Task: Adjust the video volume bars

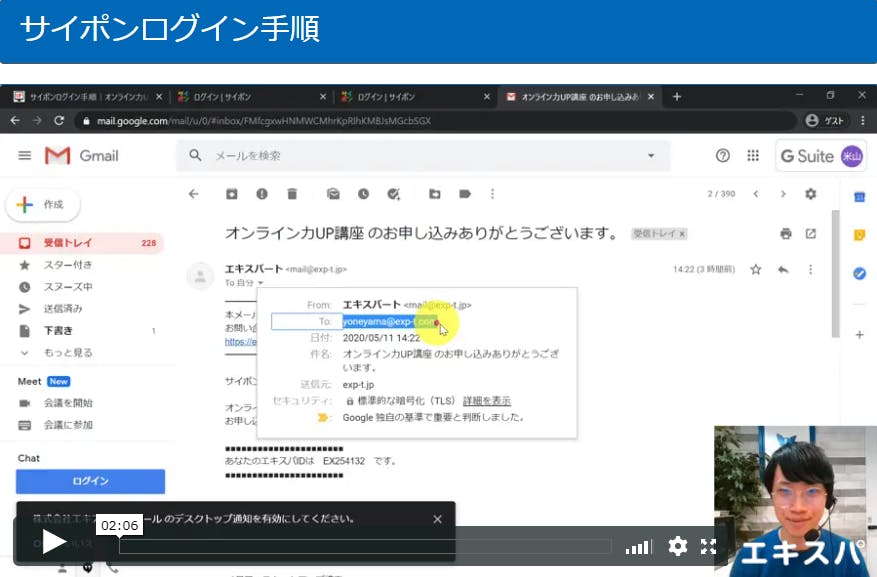Action: pos(639,547)
